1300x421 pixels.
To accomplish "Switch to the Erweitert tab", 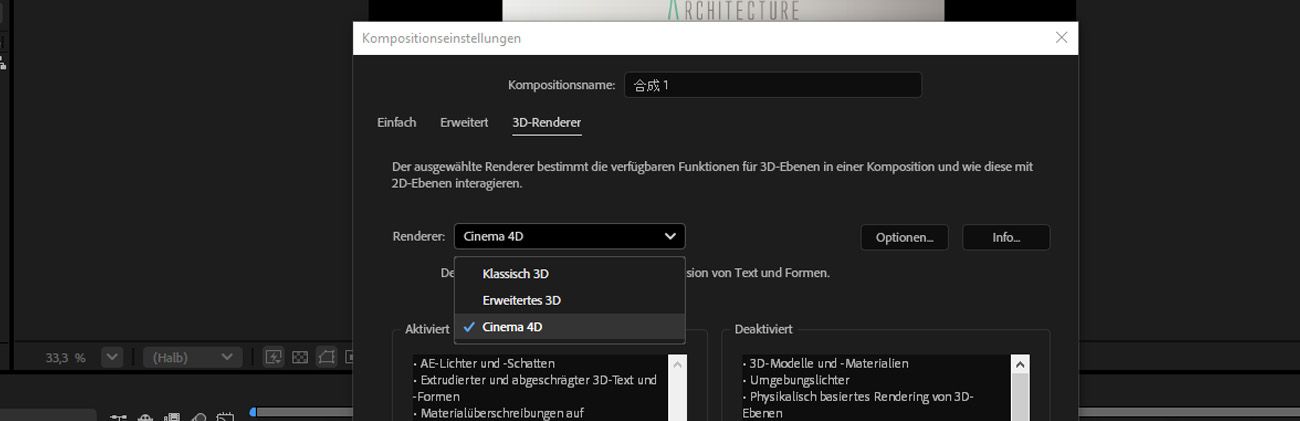I will click(x=464, y=122).
